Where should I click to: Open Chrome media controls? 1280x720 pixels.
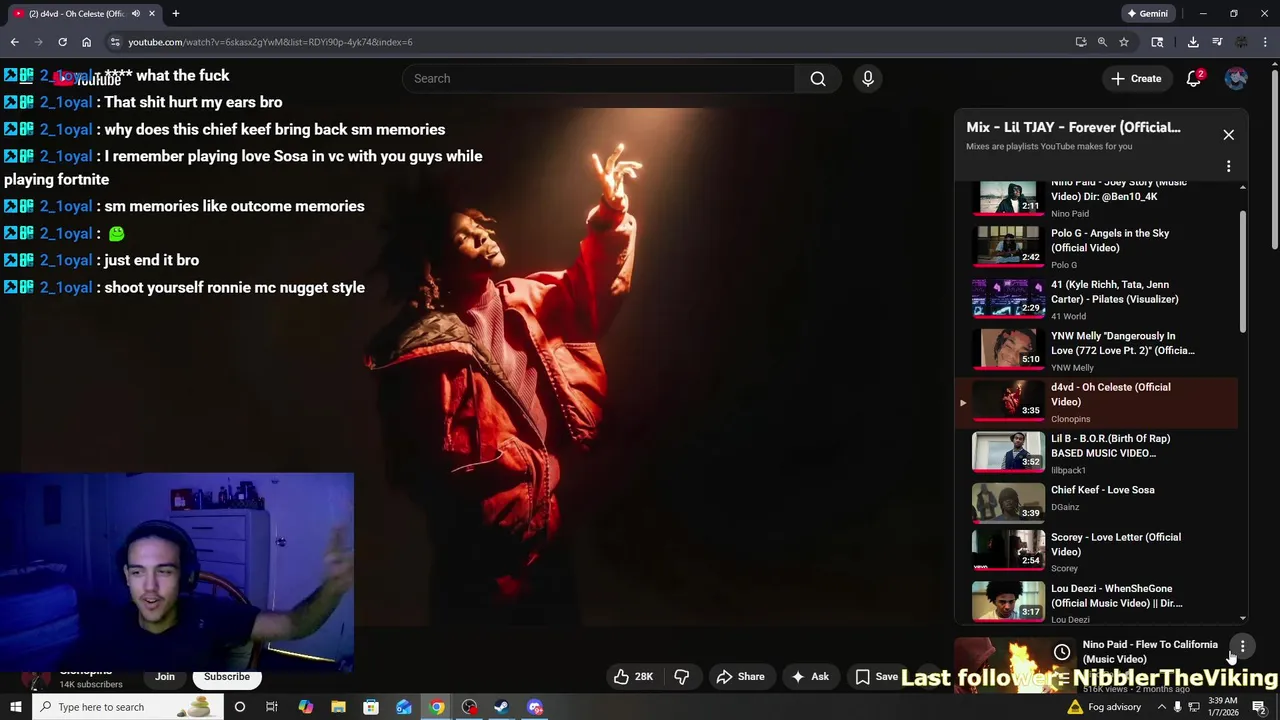tap(1217, 42)
